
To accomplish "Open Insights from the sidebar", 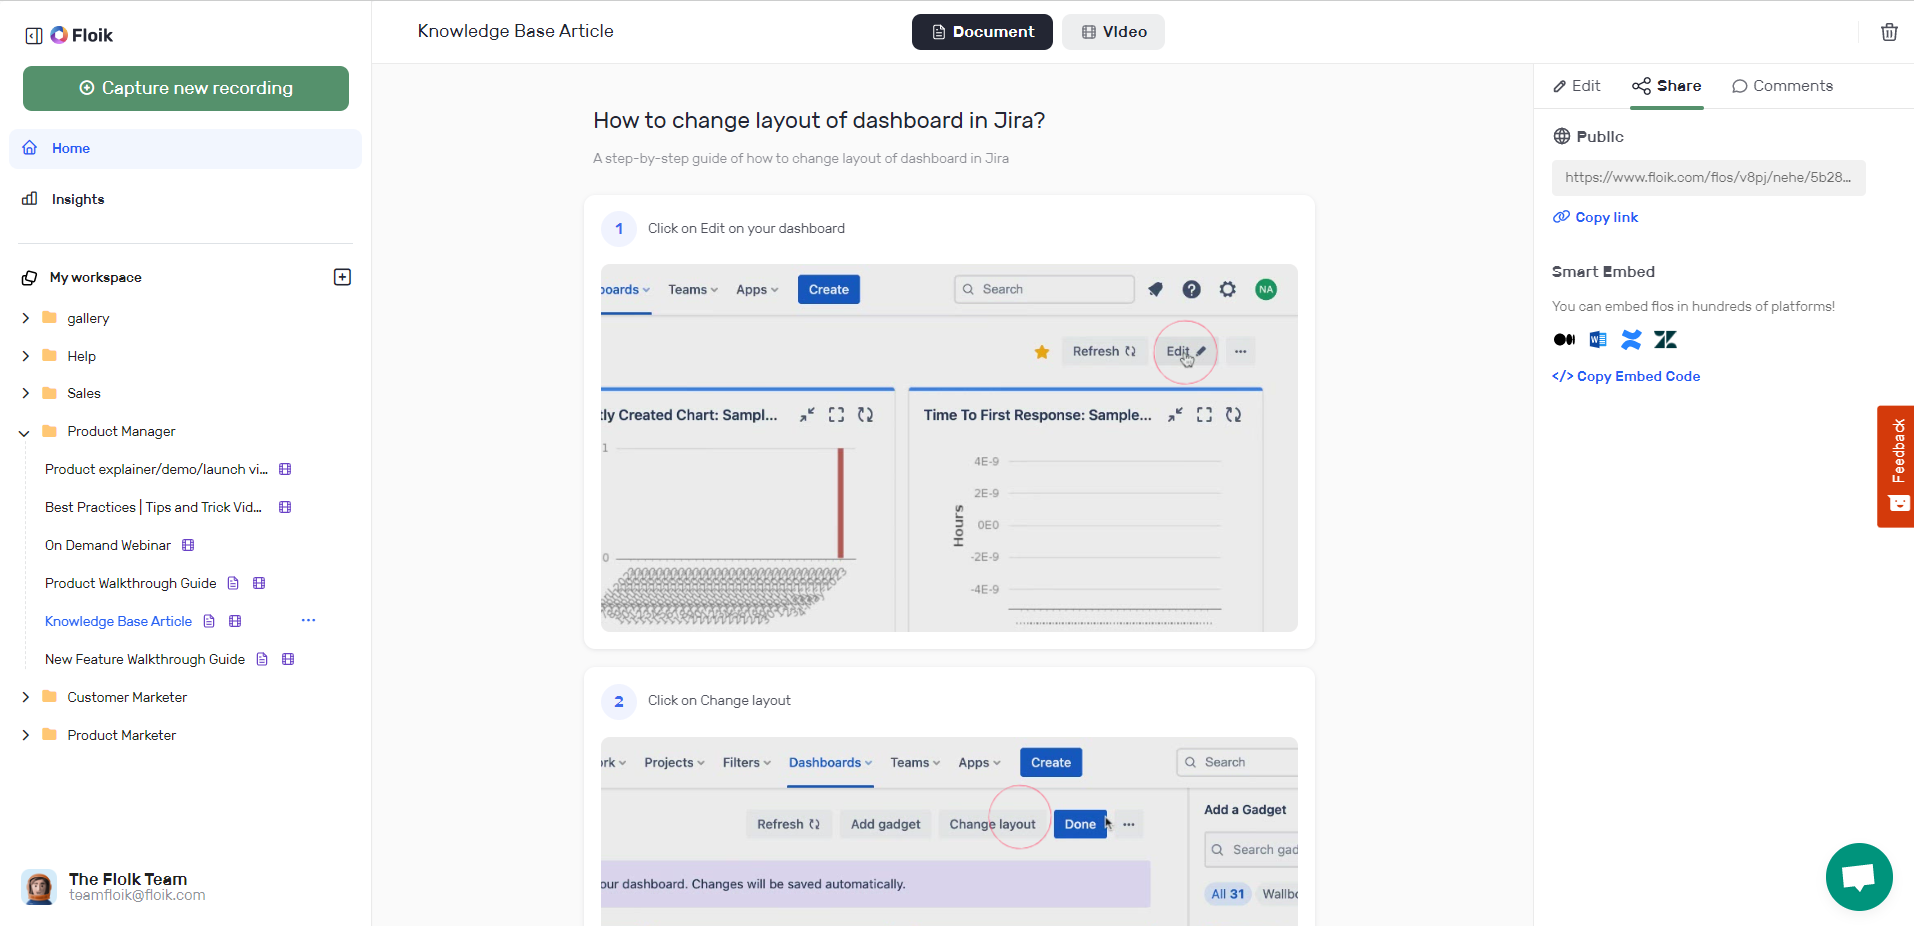I will [77, 199].
